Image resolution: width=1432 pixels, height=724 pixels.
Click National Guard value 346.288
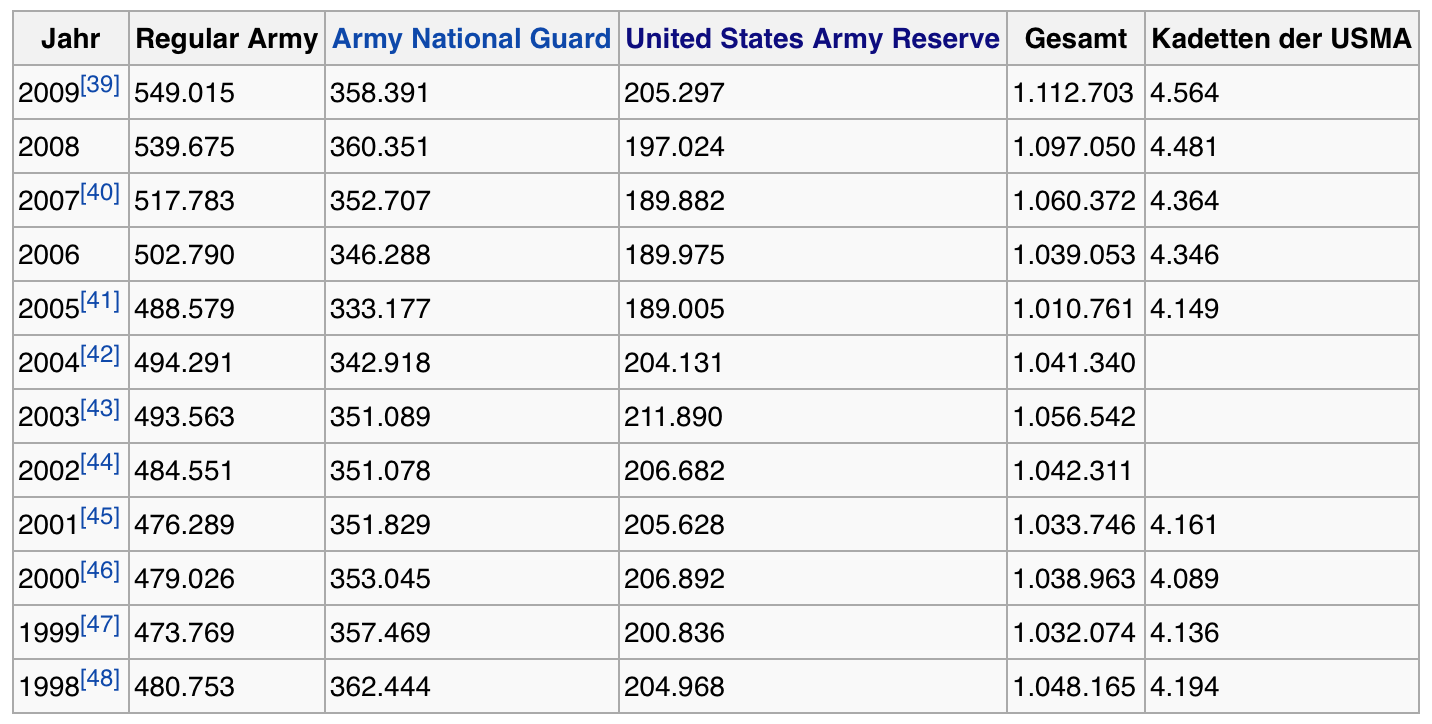[x=380, y=255]
